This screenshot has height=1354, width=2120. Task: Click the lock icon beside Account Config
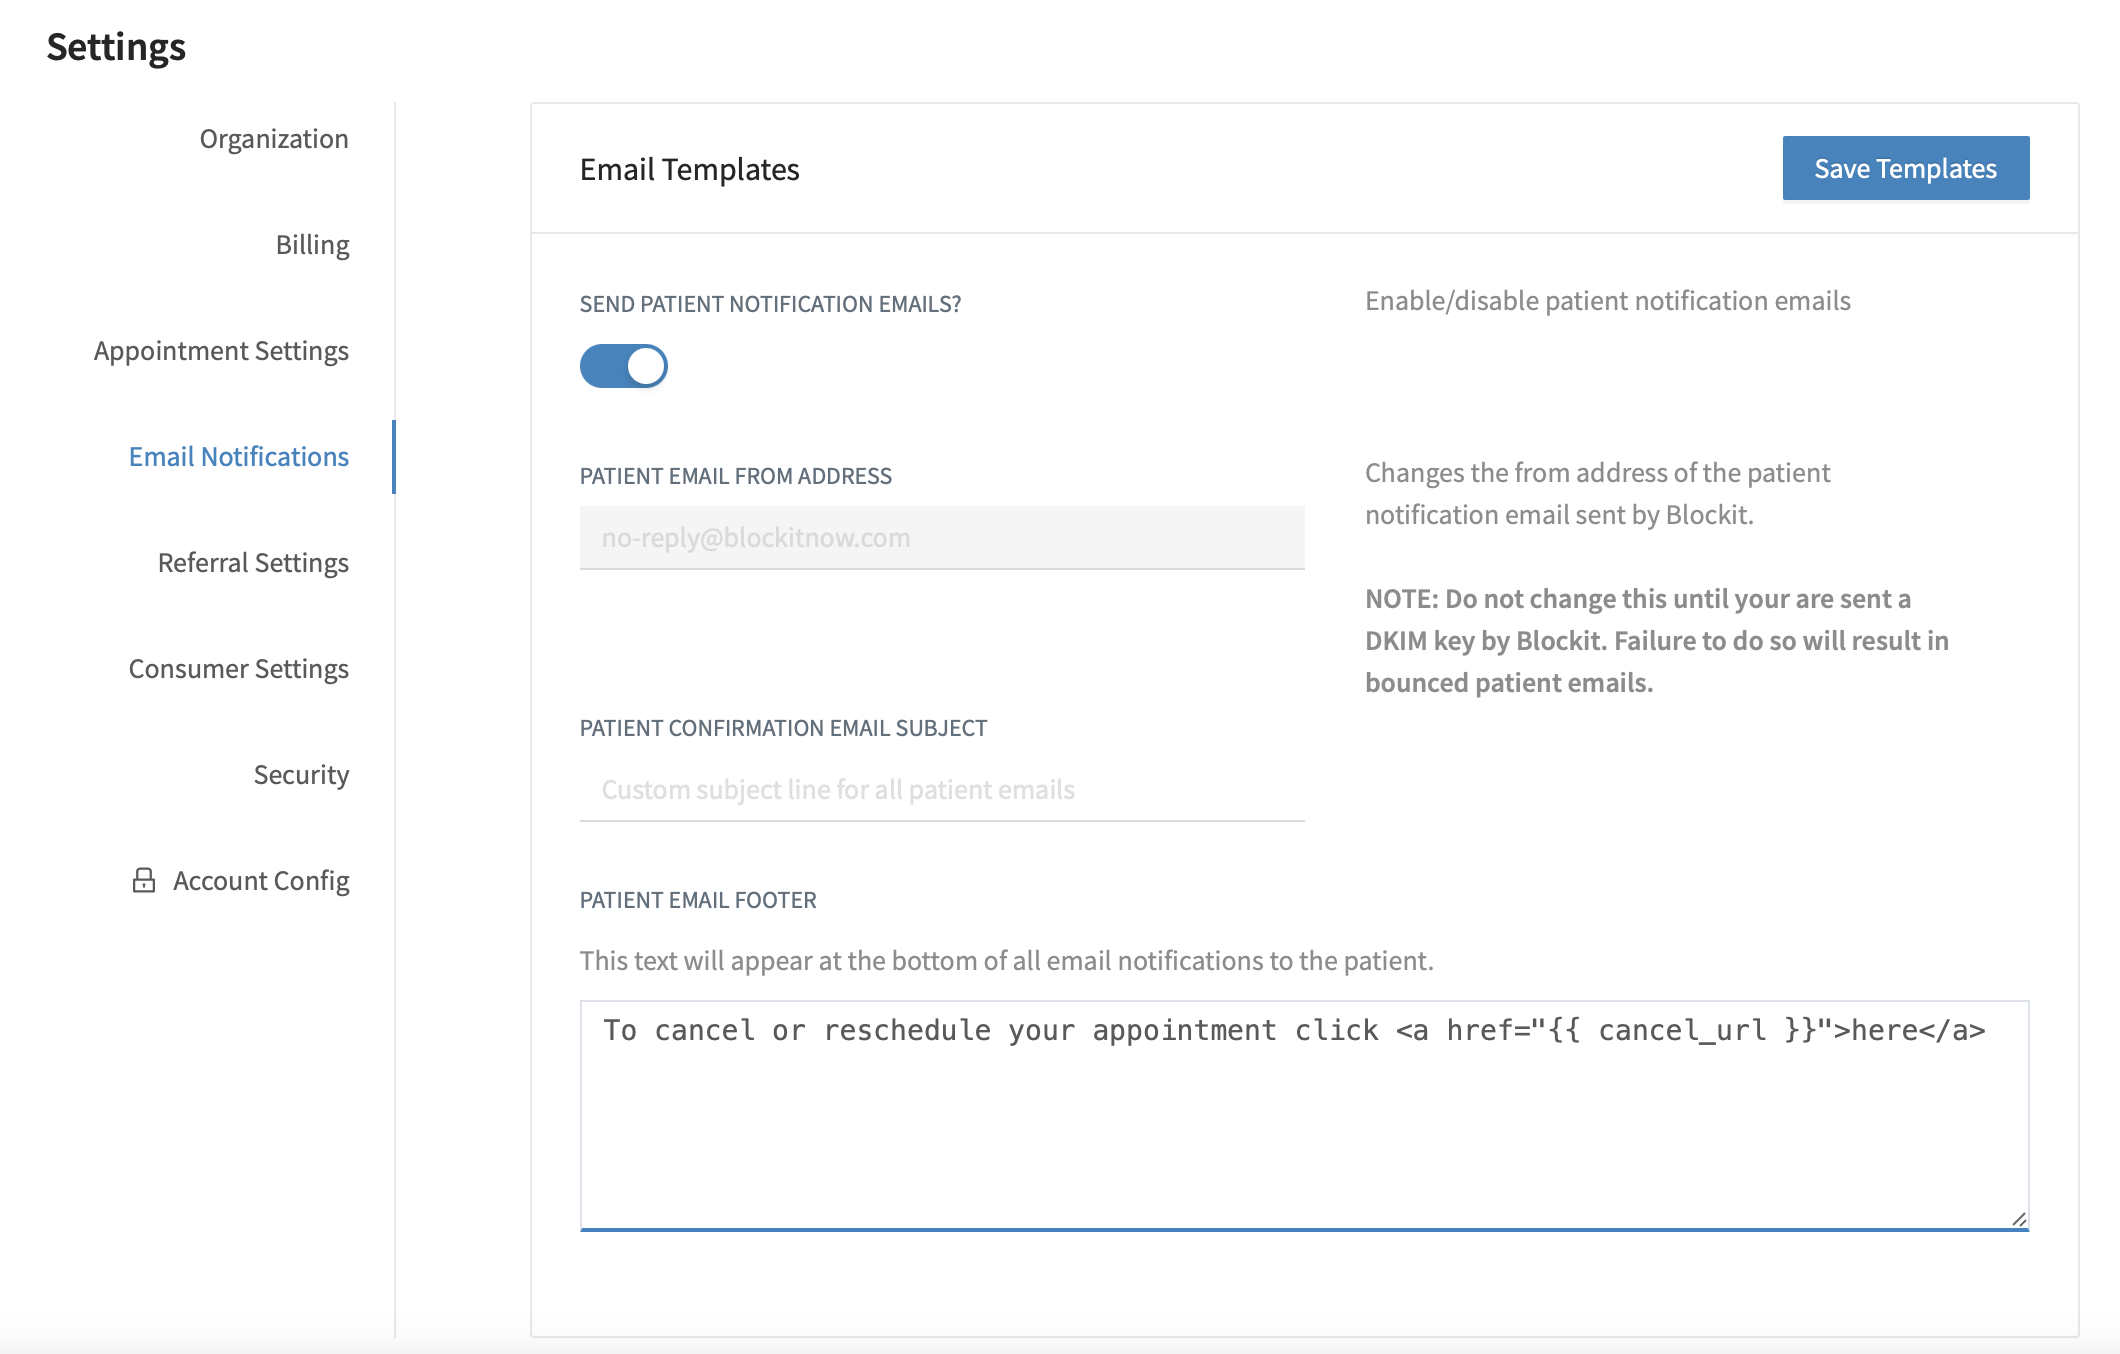pos(144,880)
